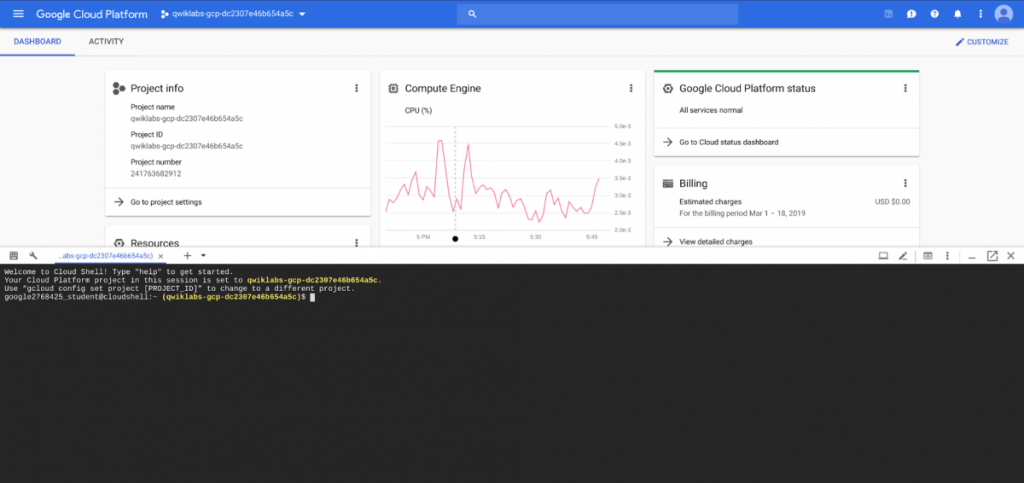1024x483 pixels.
Task: Click 'All services normal' status text
Action: (x=711, y=110)
